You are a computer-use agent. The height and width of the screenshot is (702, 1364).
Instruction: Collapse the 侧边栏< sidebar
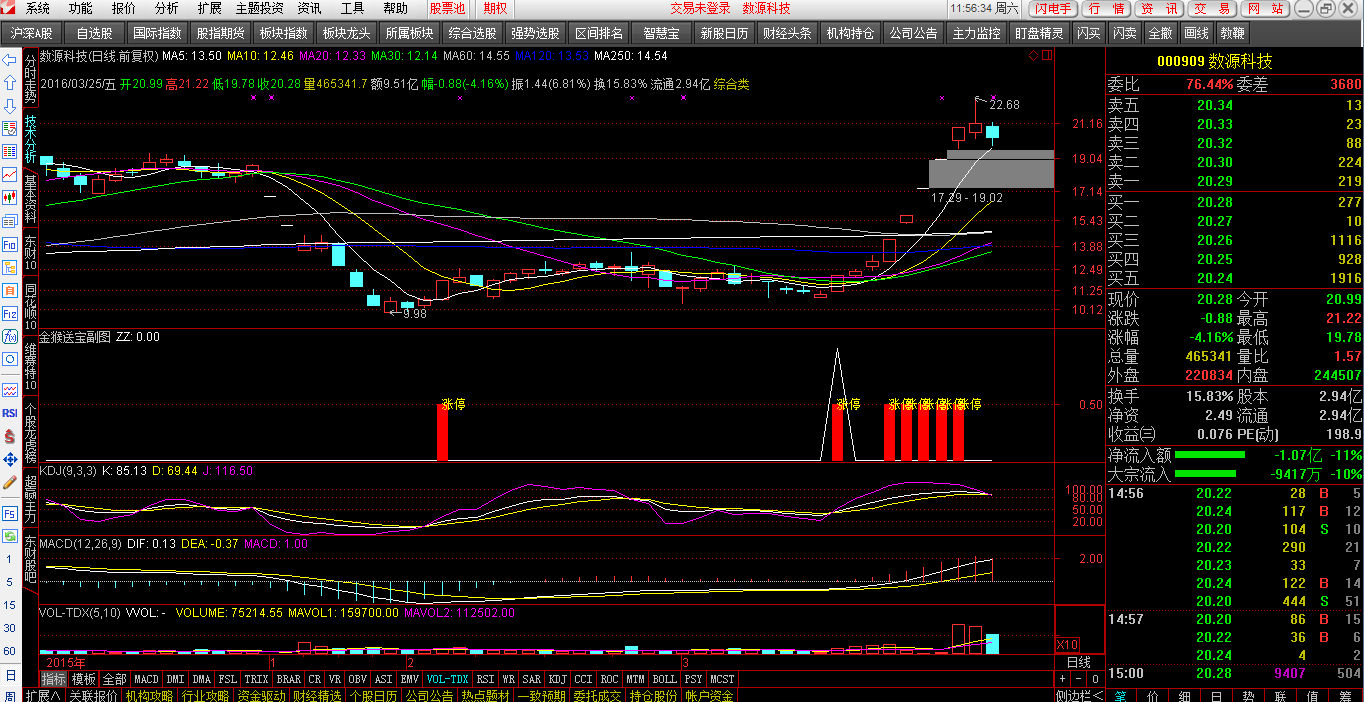pyautogui.click(x=1080, y=695)
